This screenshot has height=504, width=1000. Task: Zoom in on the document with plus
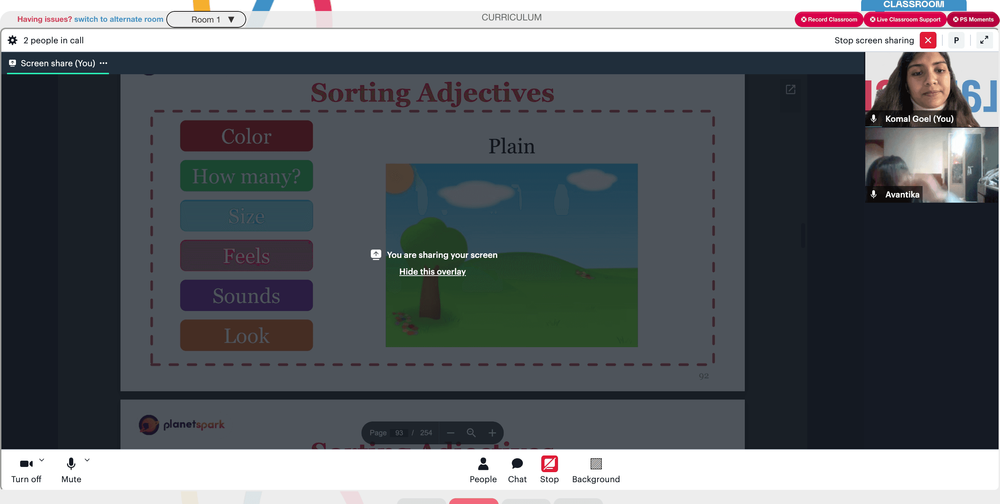pyautogui.click(x=492, y=433)
